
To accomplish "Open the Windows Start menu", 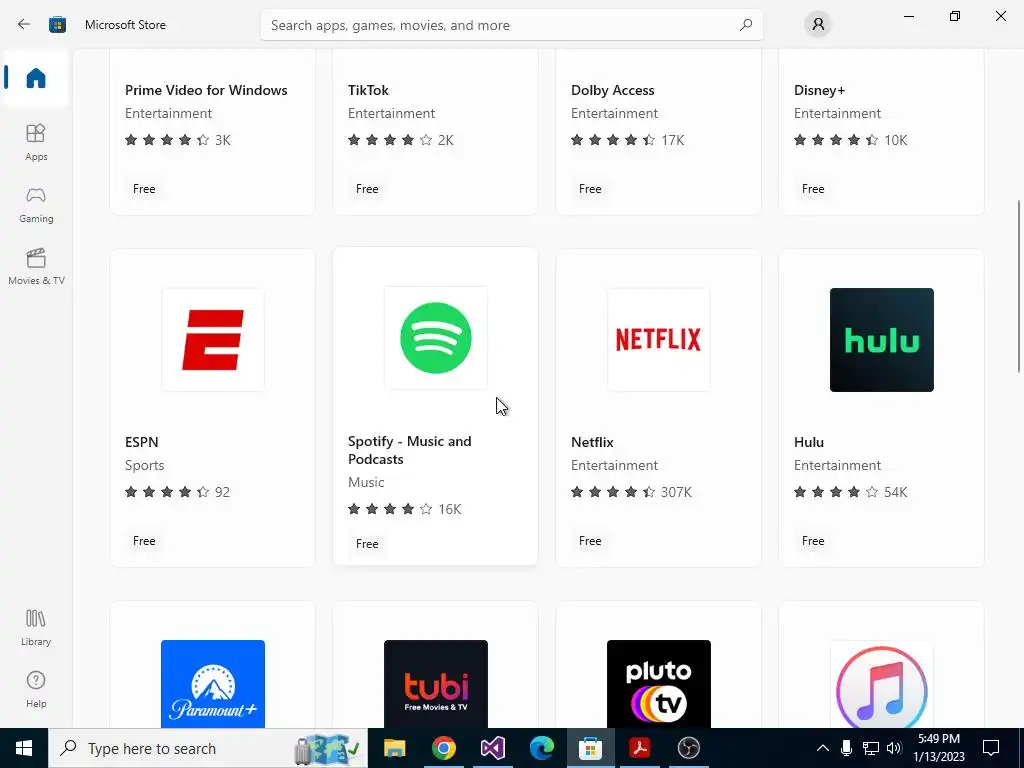I will [x=24, y=748].
